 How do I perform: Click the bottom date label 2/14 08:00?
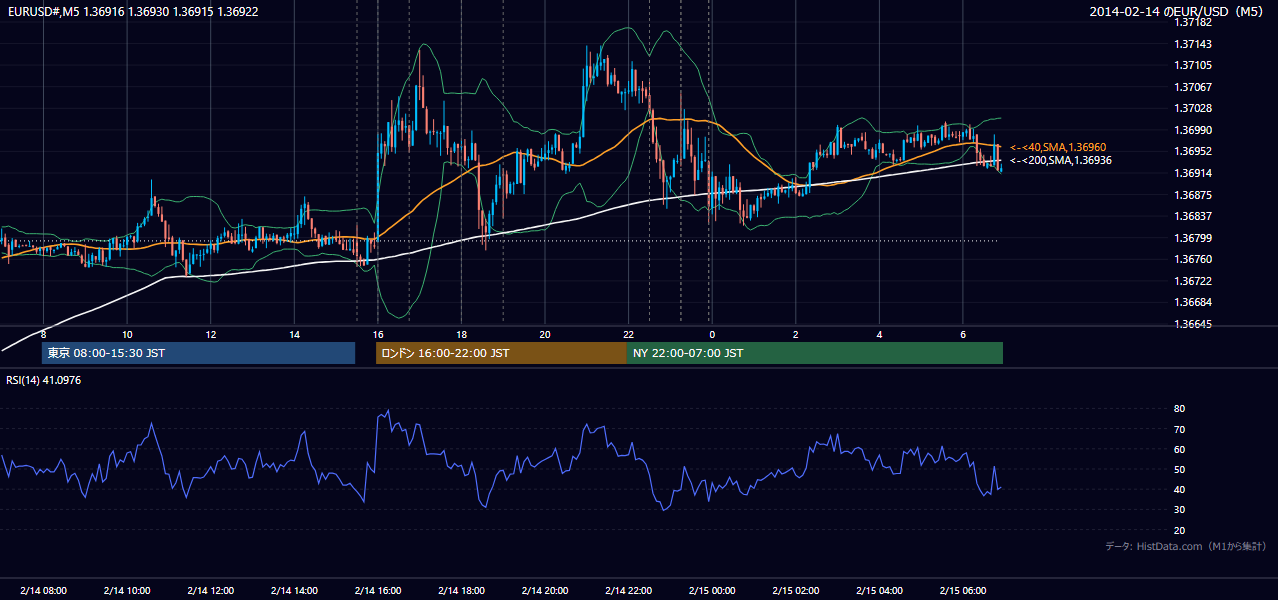tap(43, 591)
